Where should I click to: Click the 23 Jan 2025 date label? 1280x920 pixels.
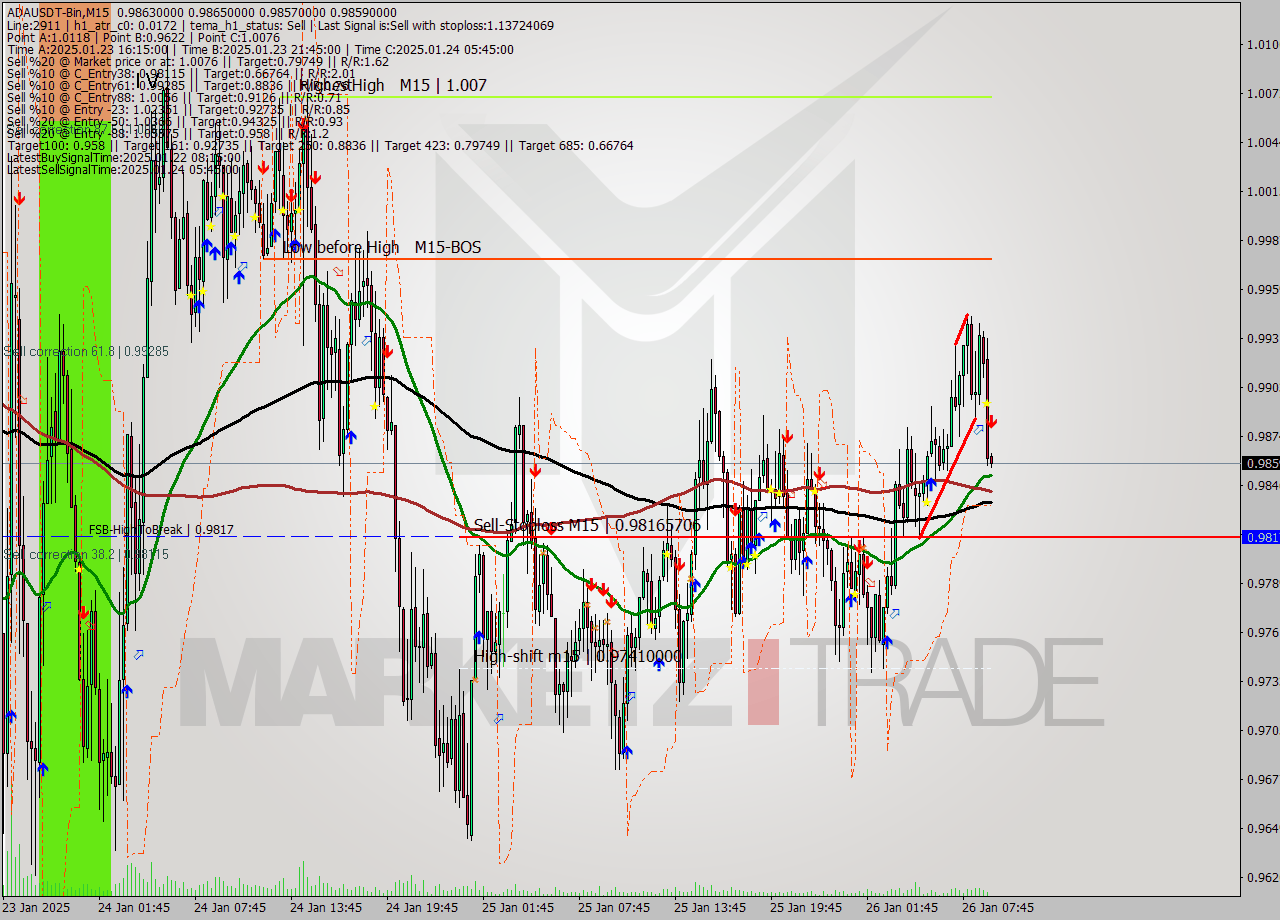pyautogui.click(x=36, y=908)
